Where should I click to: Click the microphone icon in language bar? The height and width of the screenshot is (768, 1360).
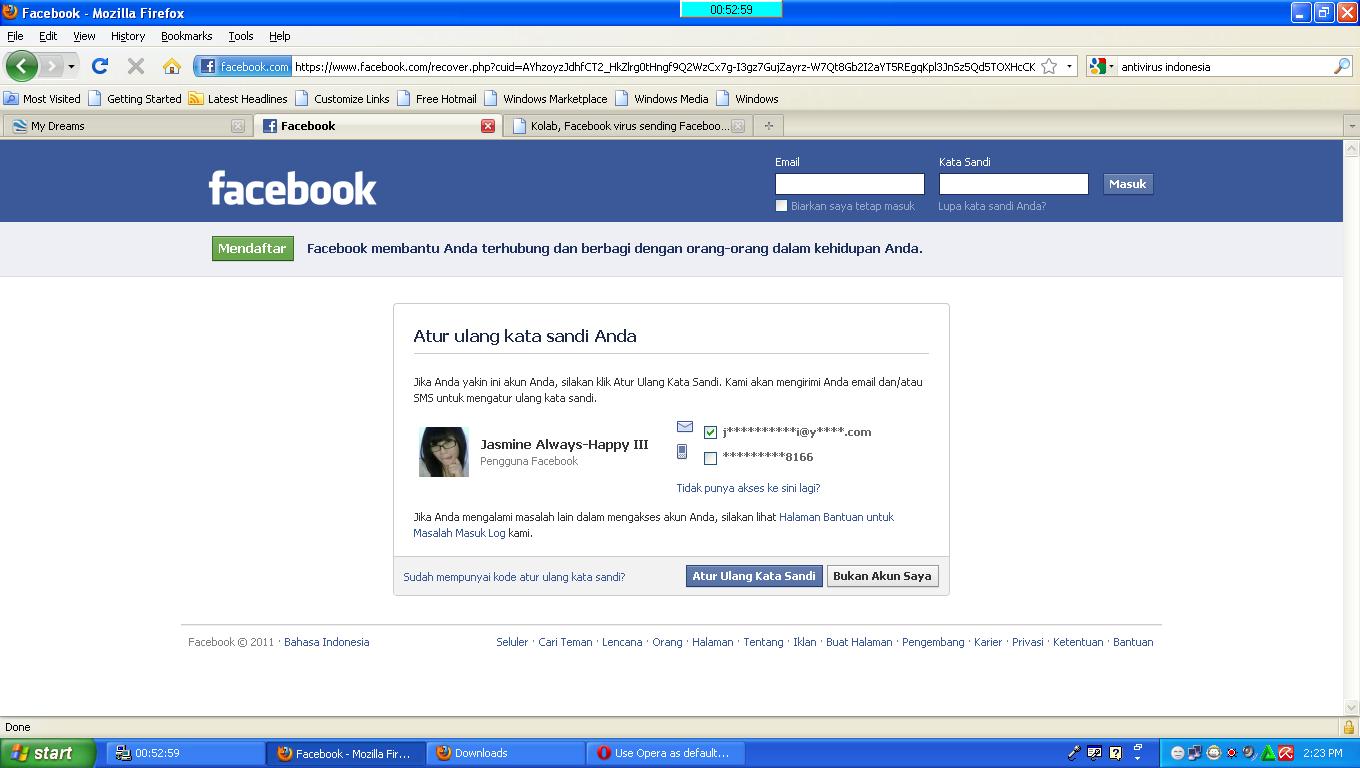coord(1074,753)
